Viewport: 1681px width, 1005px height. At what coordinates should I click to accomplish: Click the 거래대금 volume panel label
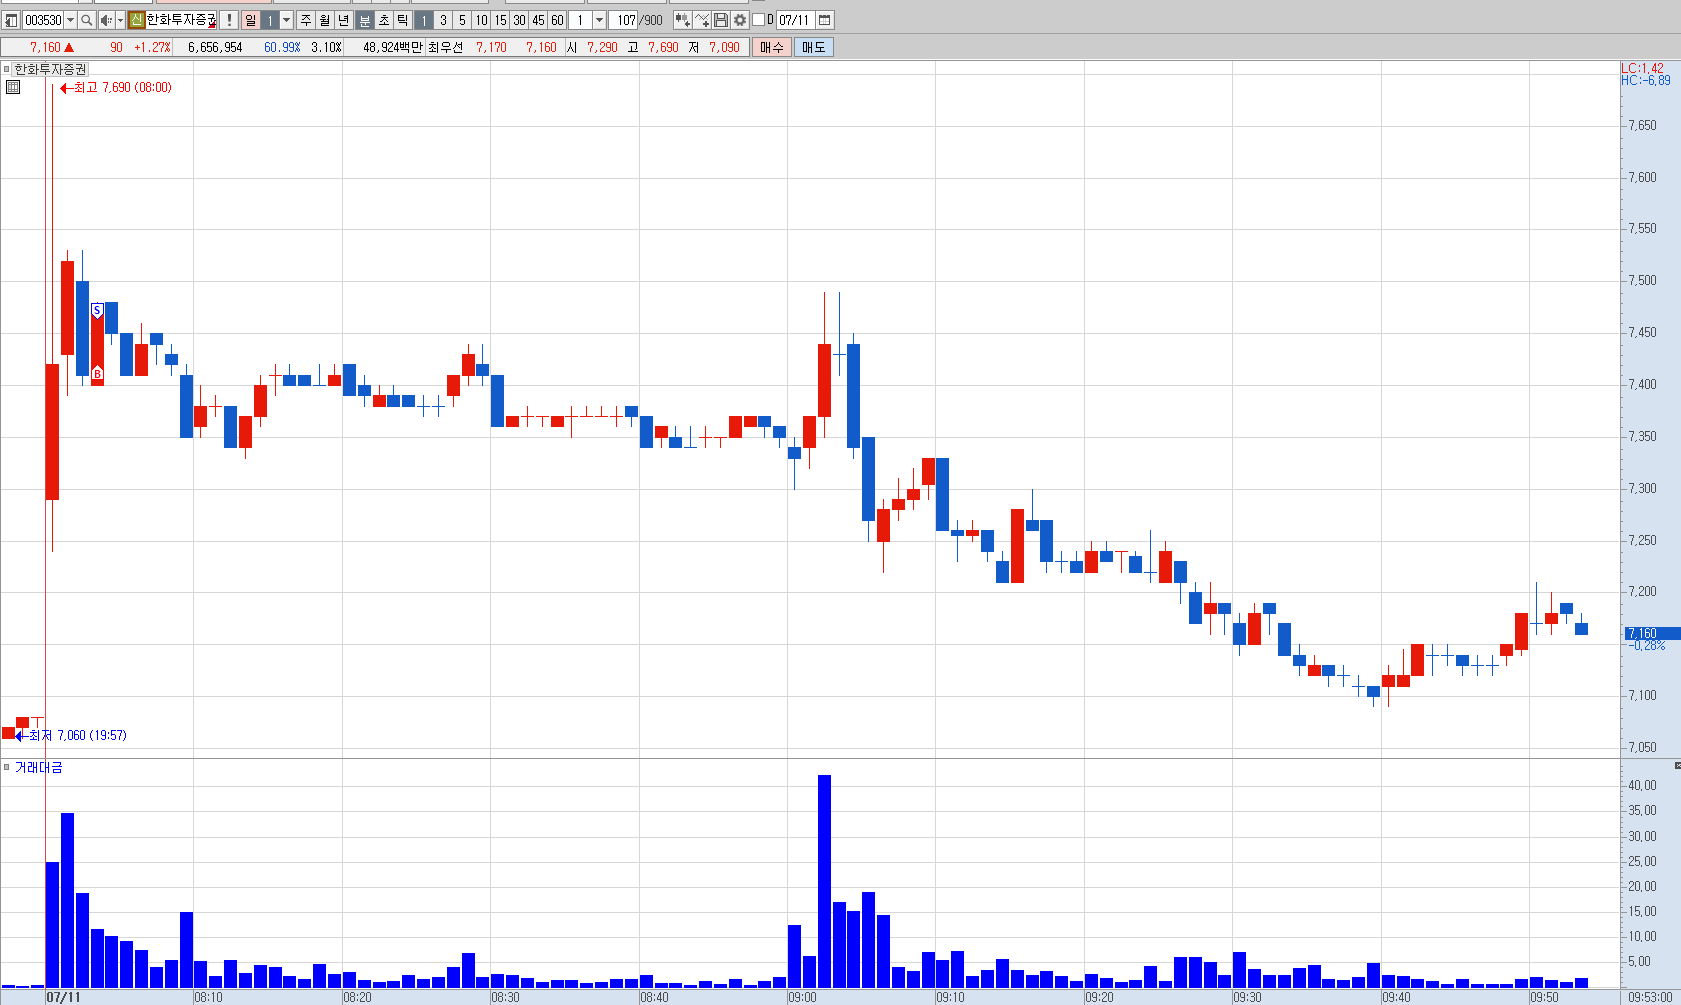tap(38, 767)
